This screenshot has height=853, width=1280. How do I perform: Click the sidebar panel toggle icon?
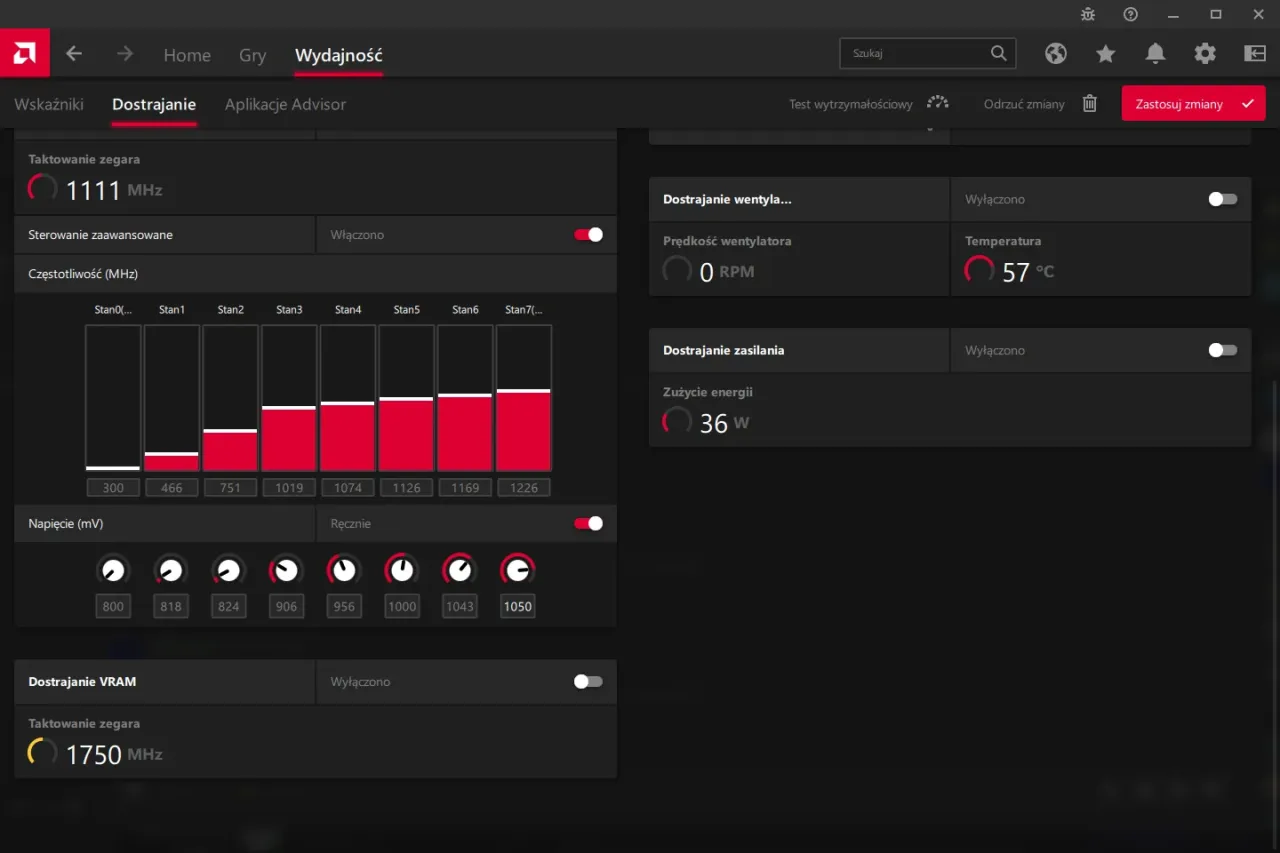[1255, 54]
